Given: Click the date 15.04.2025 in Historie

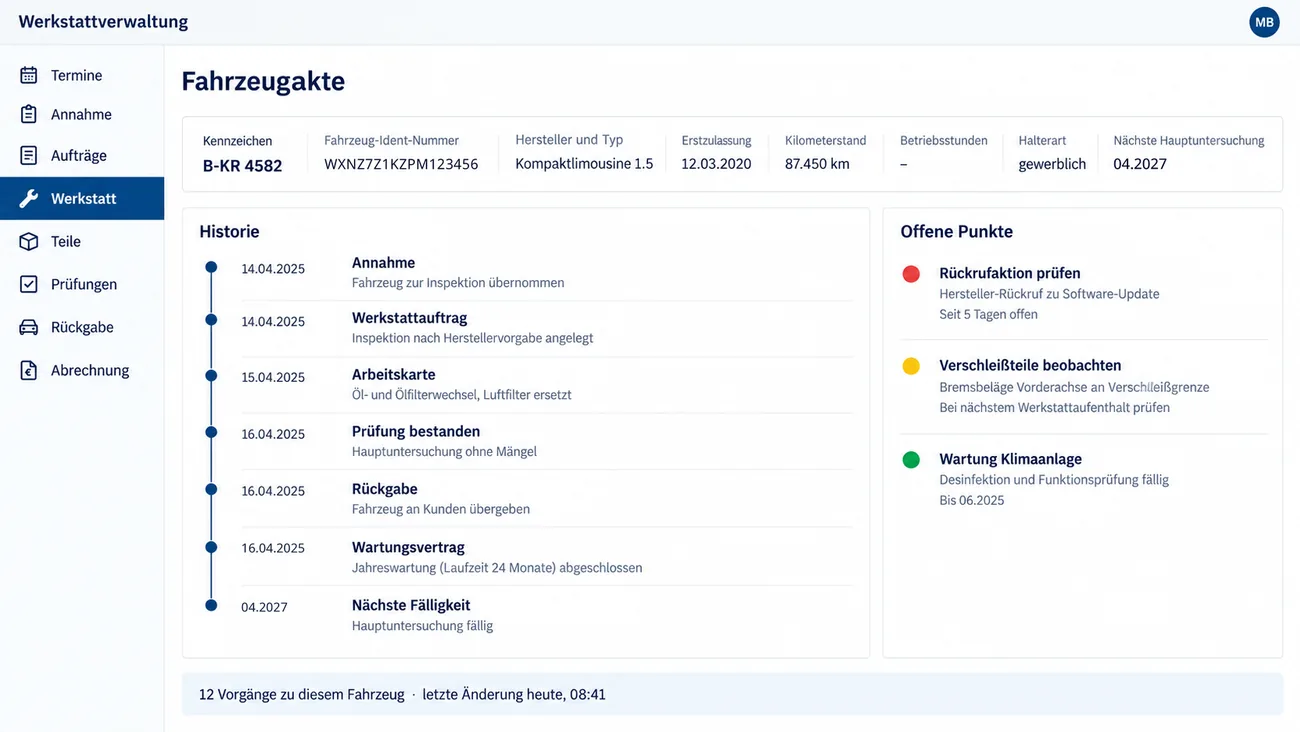Looking at the screenshot, I should coord(273,377).
